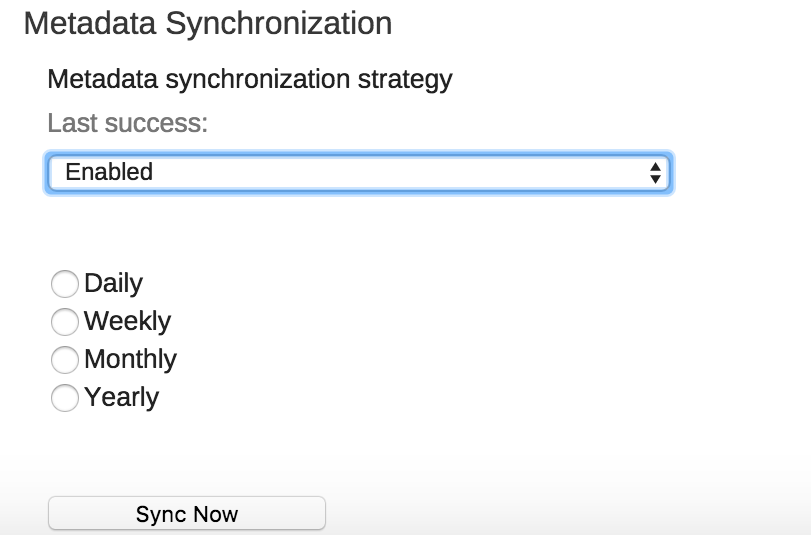Click the gray footer right of Sync Now
This screenshot has height=535, width=811.
pyautogui.click(x=560, y=512)
